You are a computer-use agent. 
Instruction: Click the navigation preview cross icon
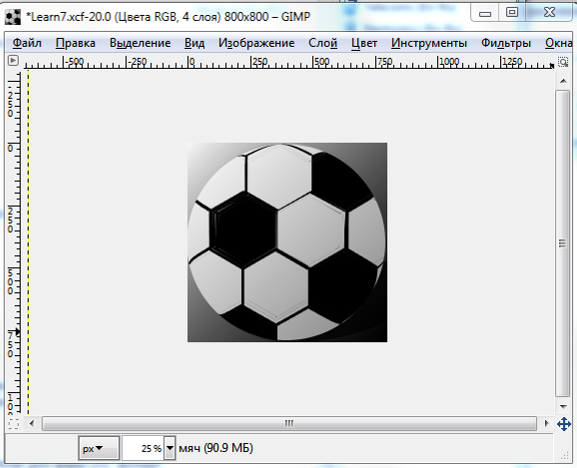tap(563, 424)
